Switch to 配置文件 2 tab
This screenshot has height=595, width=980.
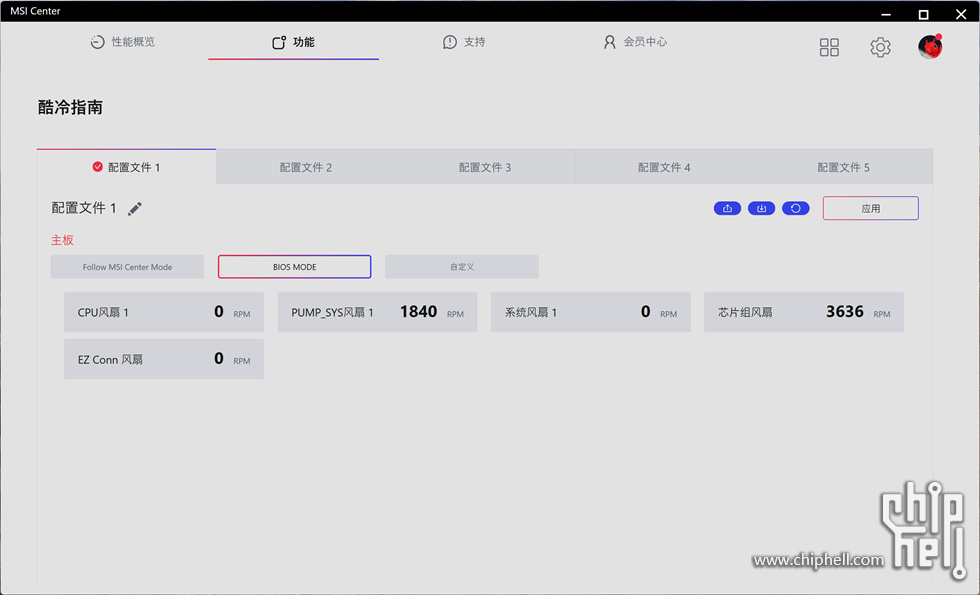pyautogui.click(x=306, y=167)
